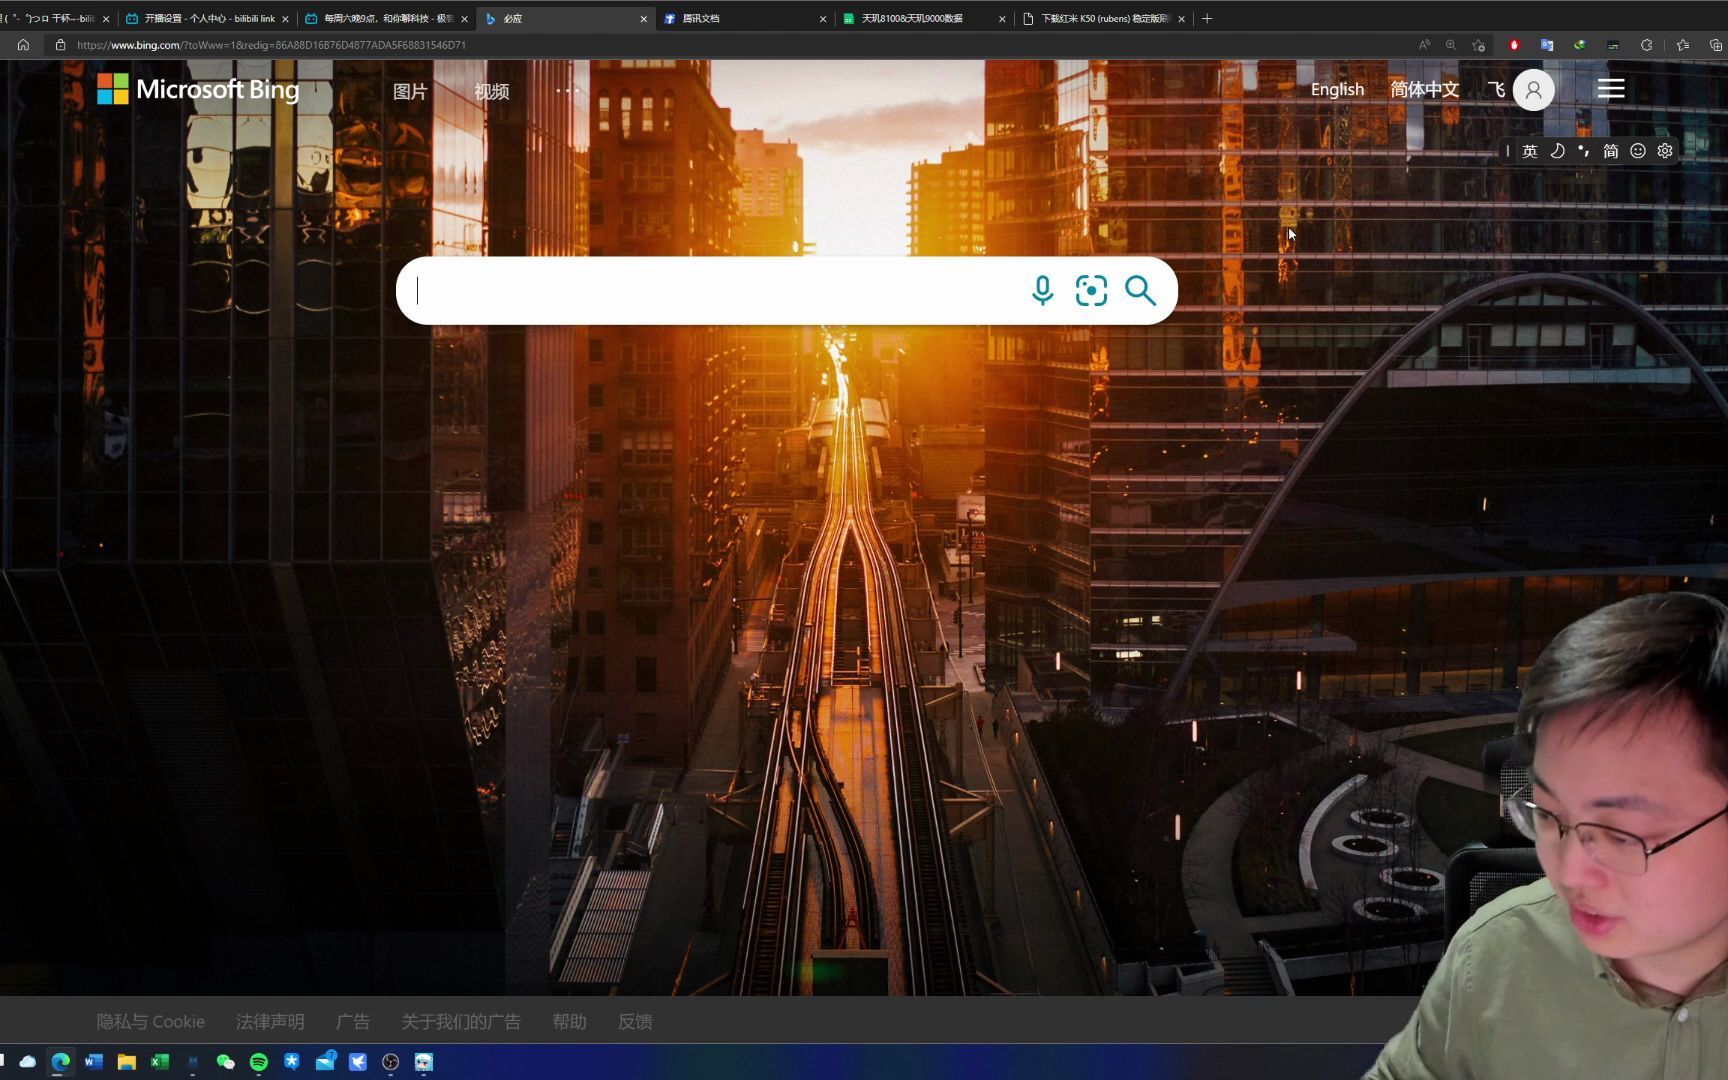Open the mail app with badge on taskbar
Image resolution: width=1728 pixels, height=1080 pixels.
(325, 1061)
